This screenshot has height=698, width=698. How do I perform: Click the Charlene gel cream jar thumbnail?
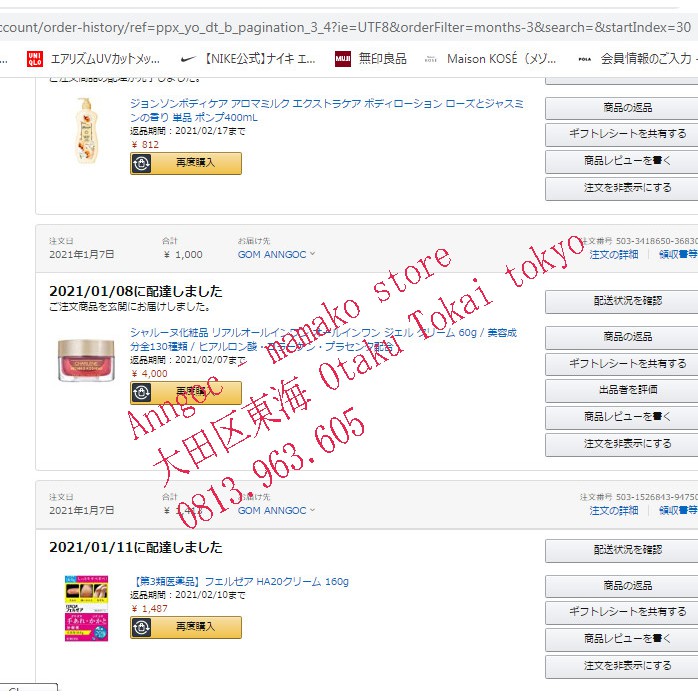coord(86,360)
